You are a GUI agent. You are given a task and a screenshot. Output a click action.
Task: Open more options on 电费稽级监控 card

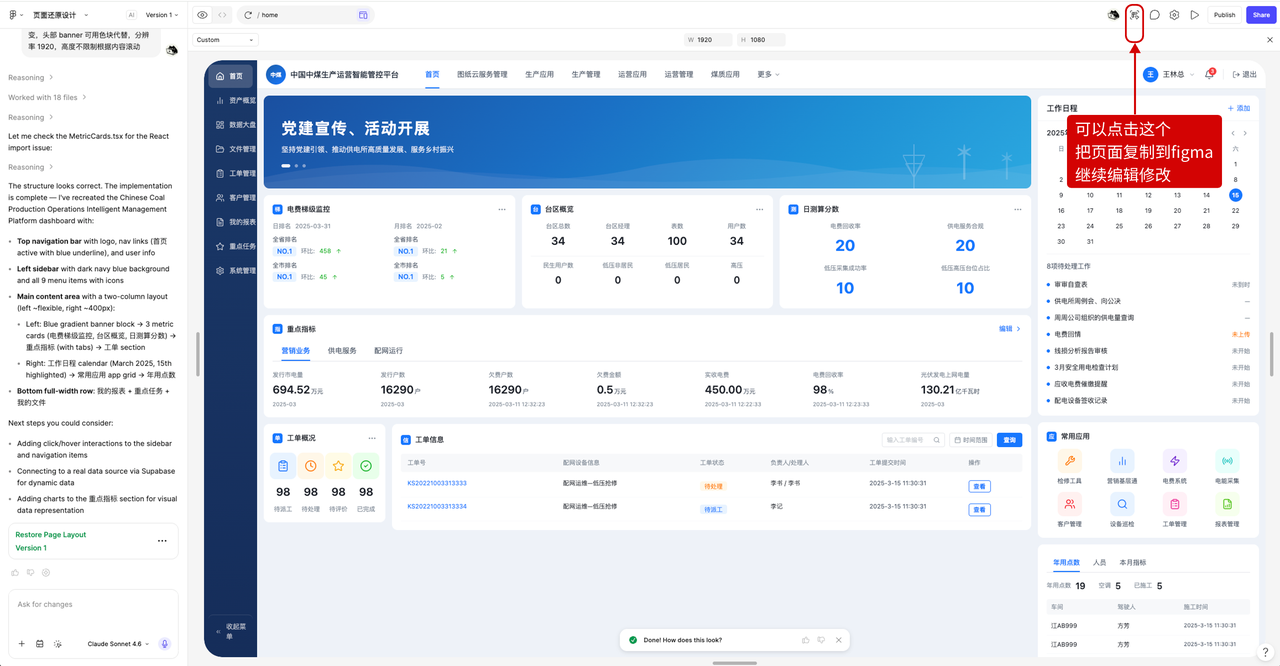(x=502, y=209)
